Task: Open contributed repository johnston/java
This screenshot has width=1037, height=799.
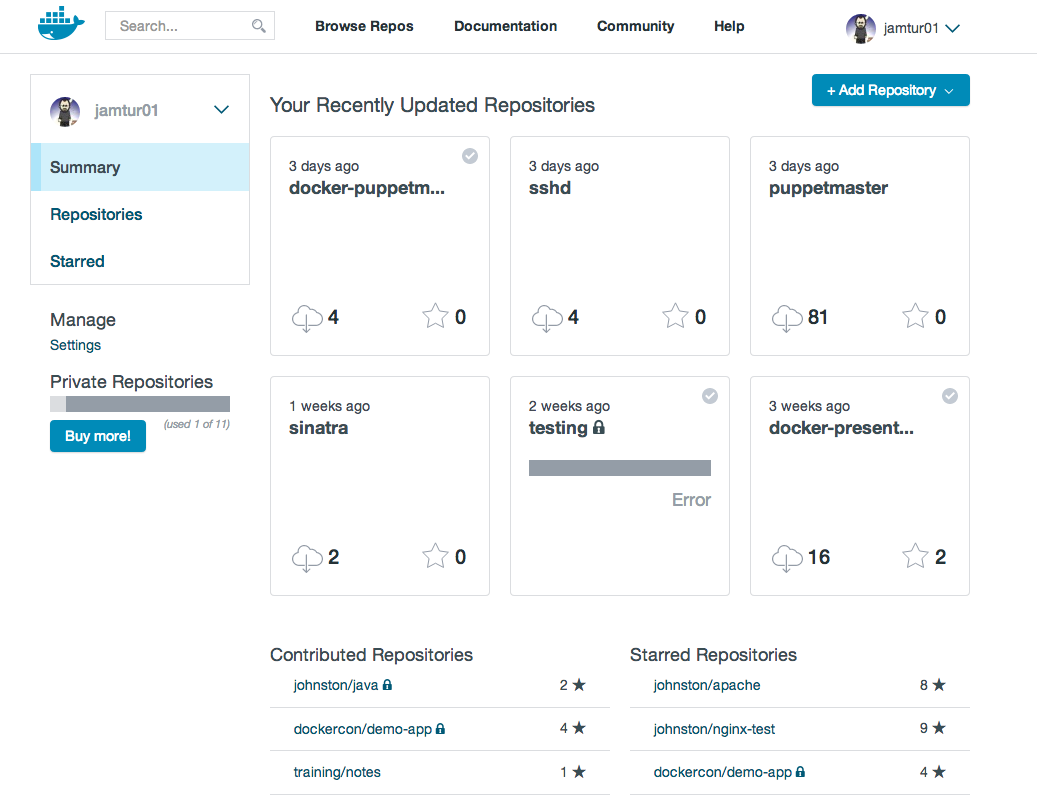Action: (336, 685)
